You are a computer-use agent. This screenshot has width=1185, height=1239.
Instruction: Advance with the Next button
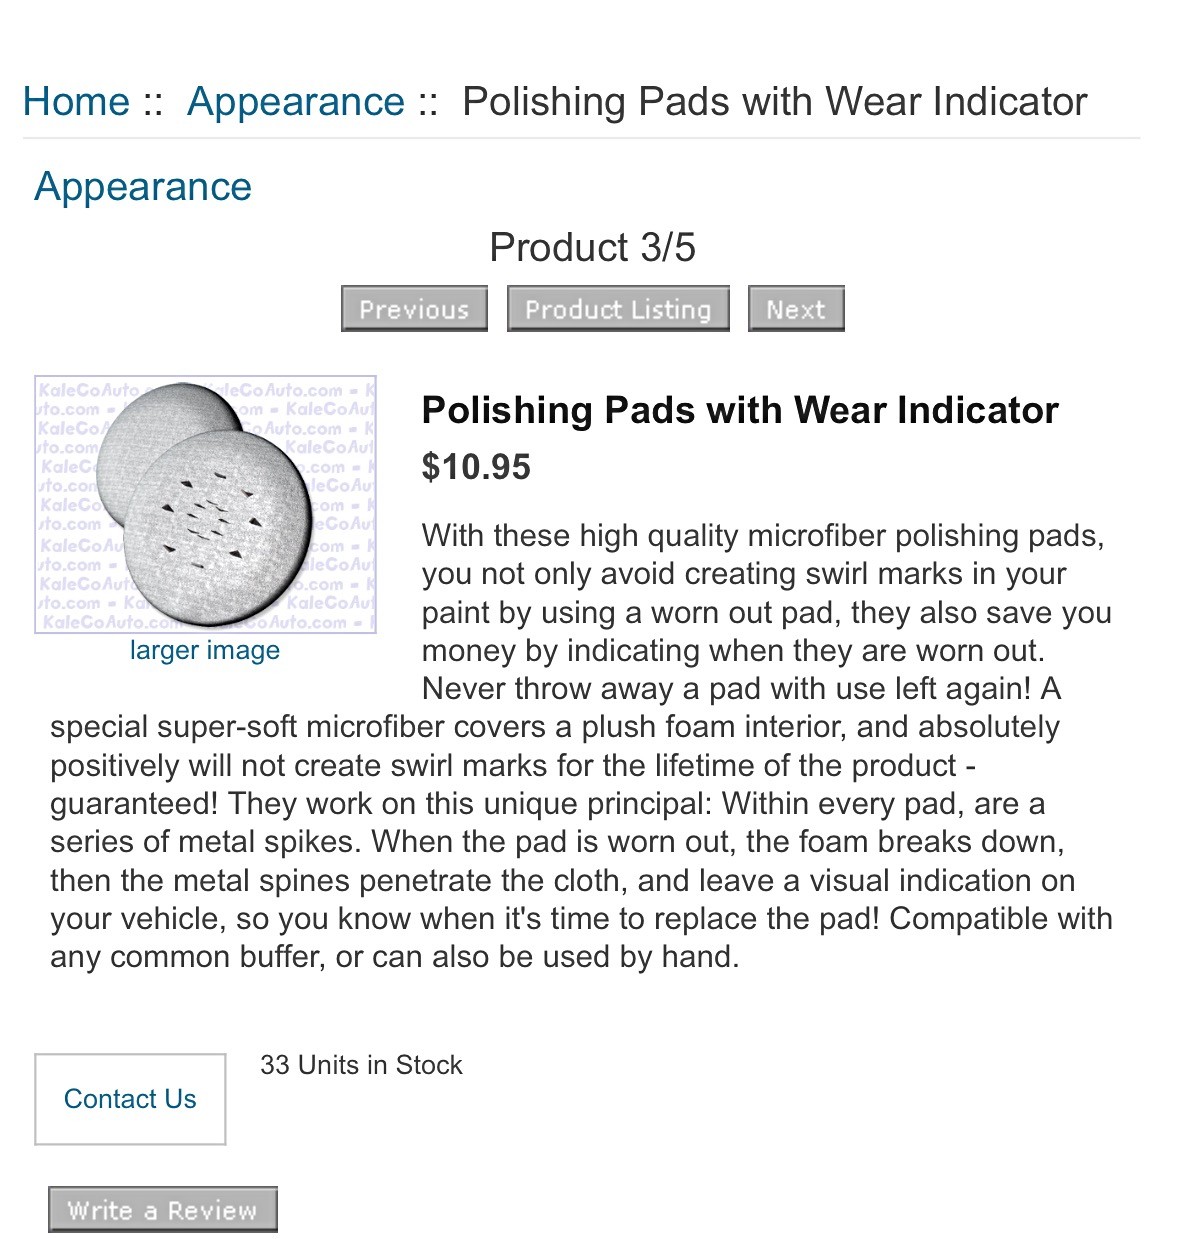tap(796, 308)
